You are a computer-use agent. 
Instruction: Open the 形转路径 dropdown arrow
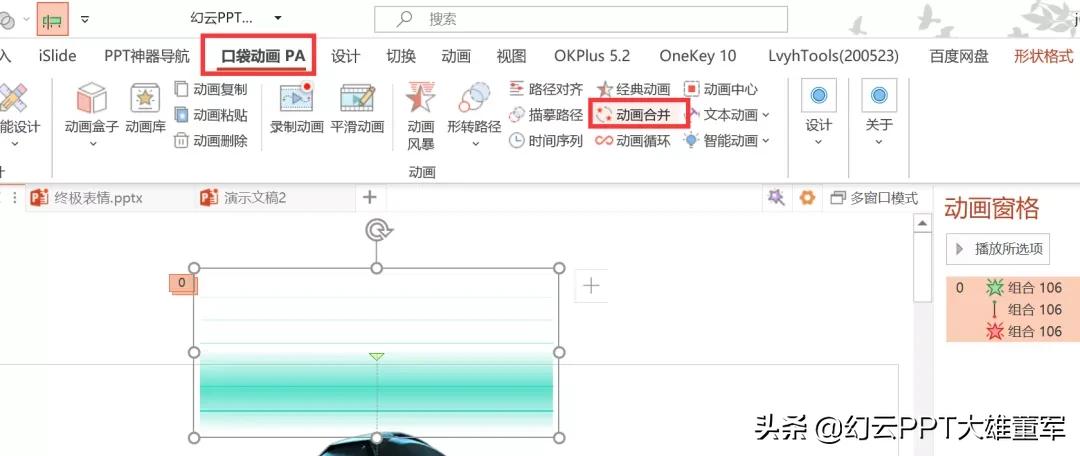(x=475, y=144)
